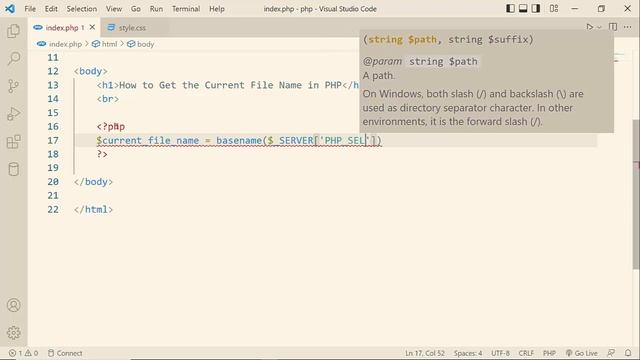Screen dimensions: 640x360
Task: Click the br tag on line 14
Action: click(x=108, y=99)
